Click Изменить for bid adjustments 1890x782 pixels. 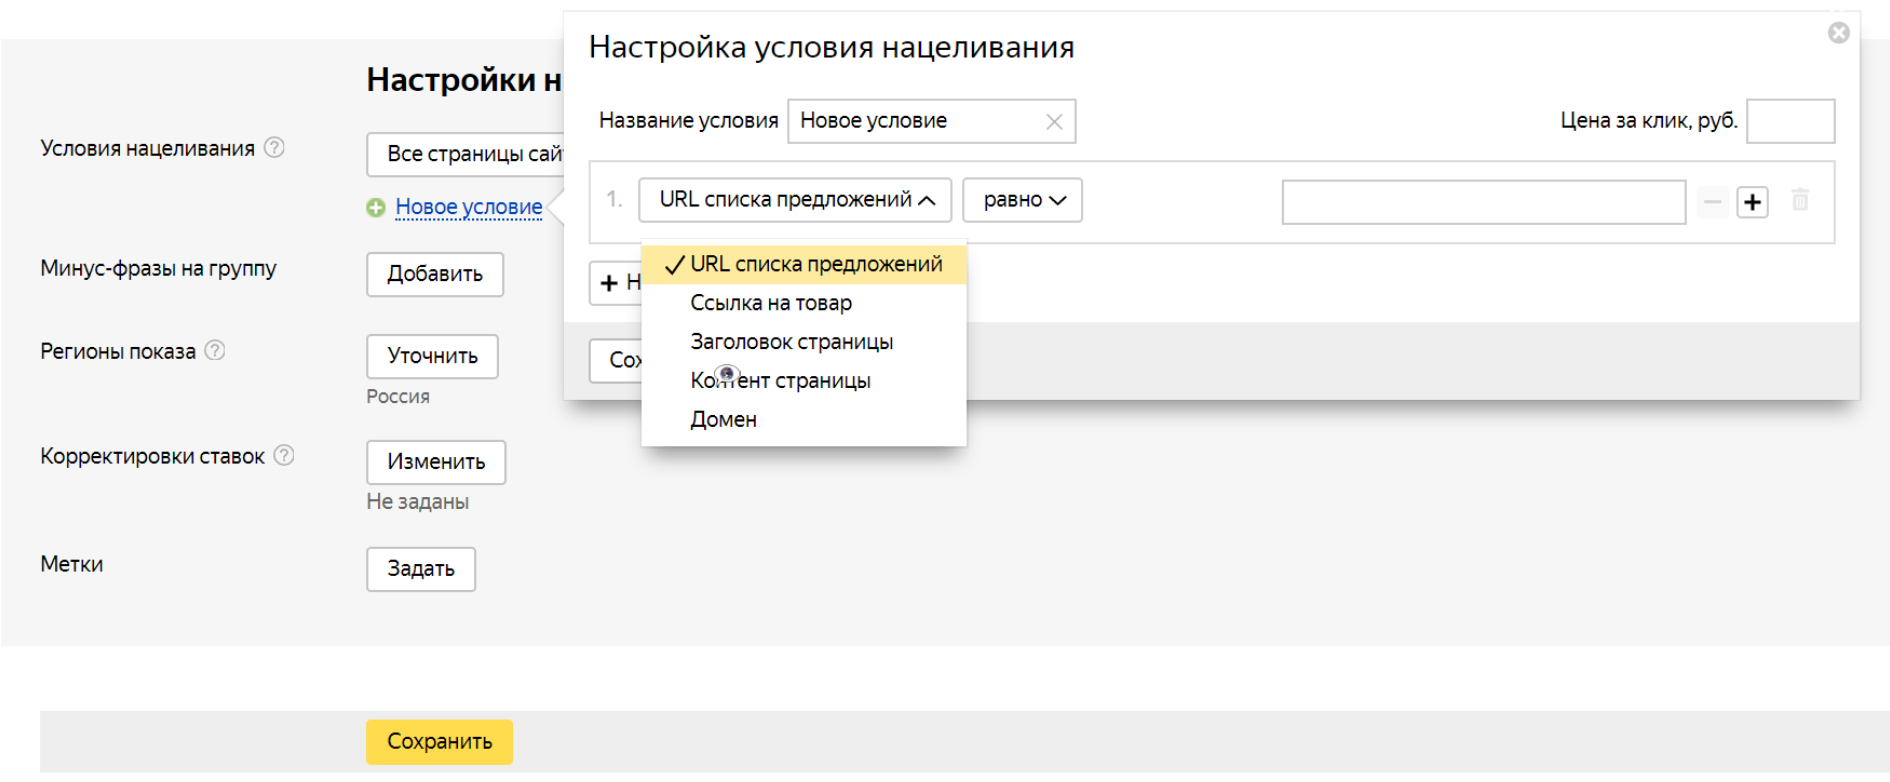click(436, 462)
